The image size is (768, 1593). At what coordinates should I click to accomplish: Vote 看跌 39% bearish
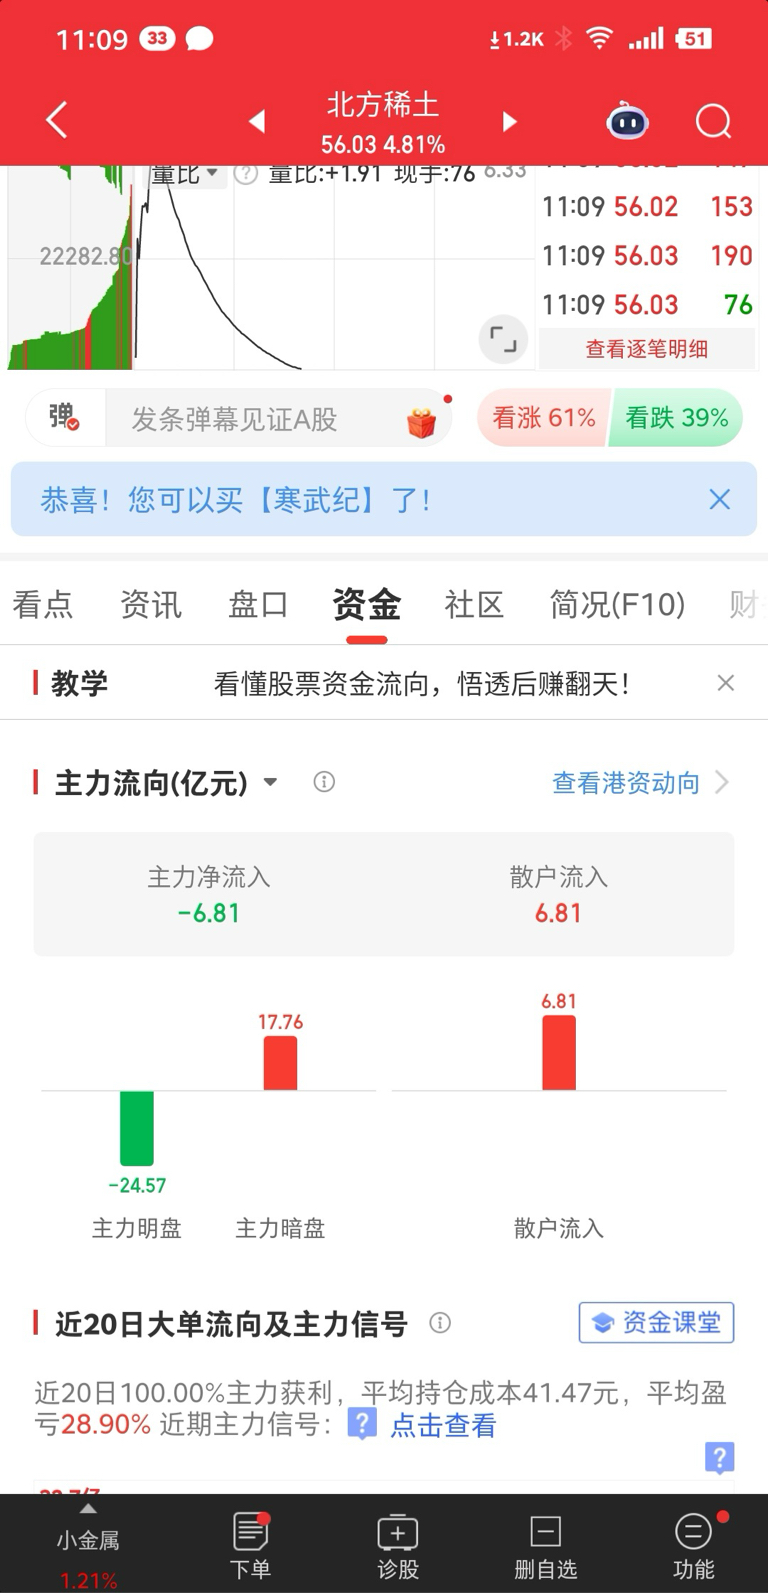coord(677,418)
